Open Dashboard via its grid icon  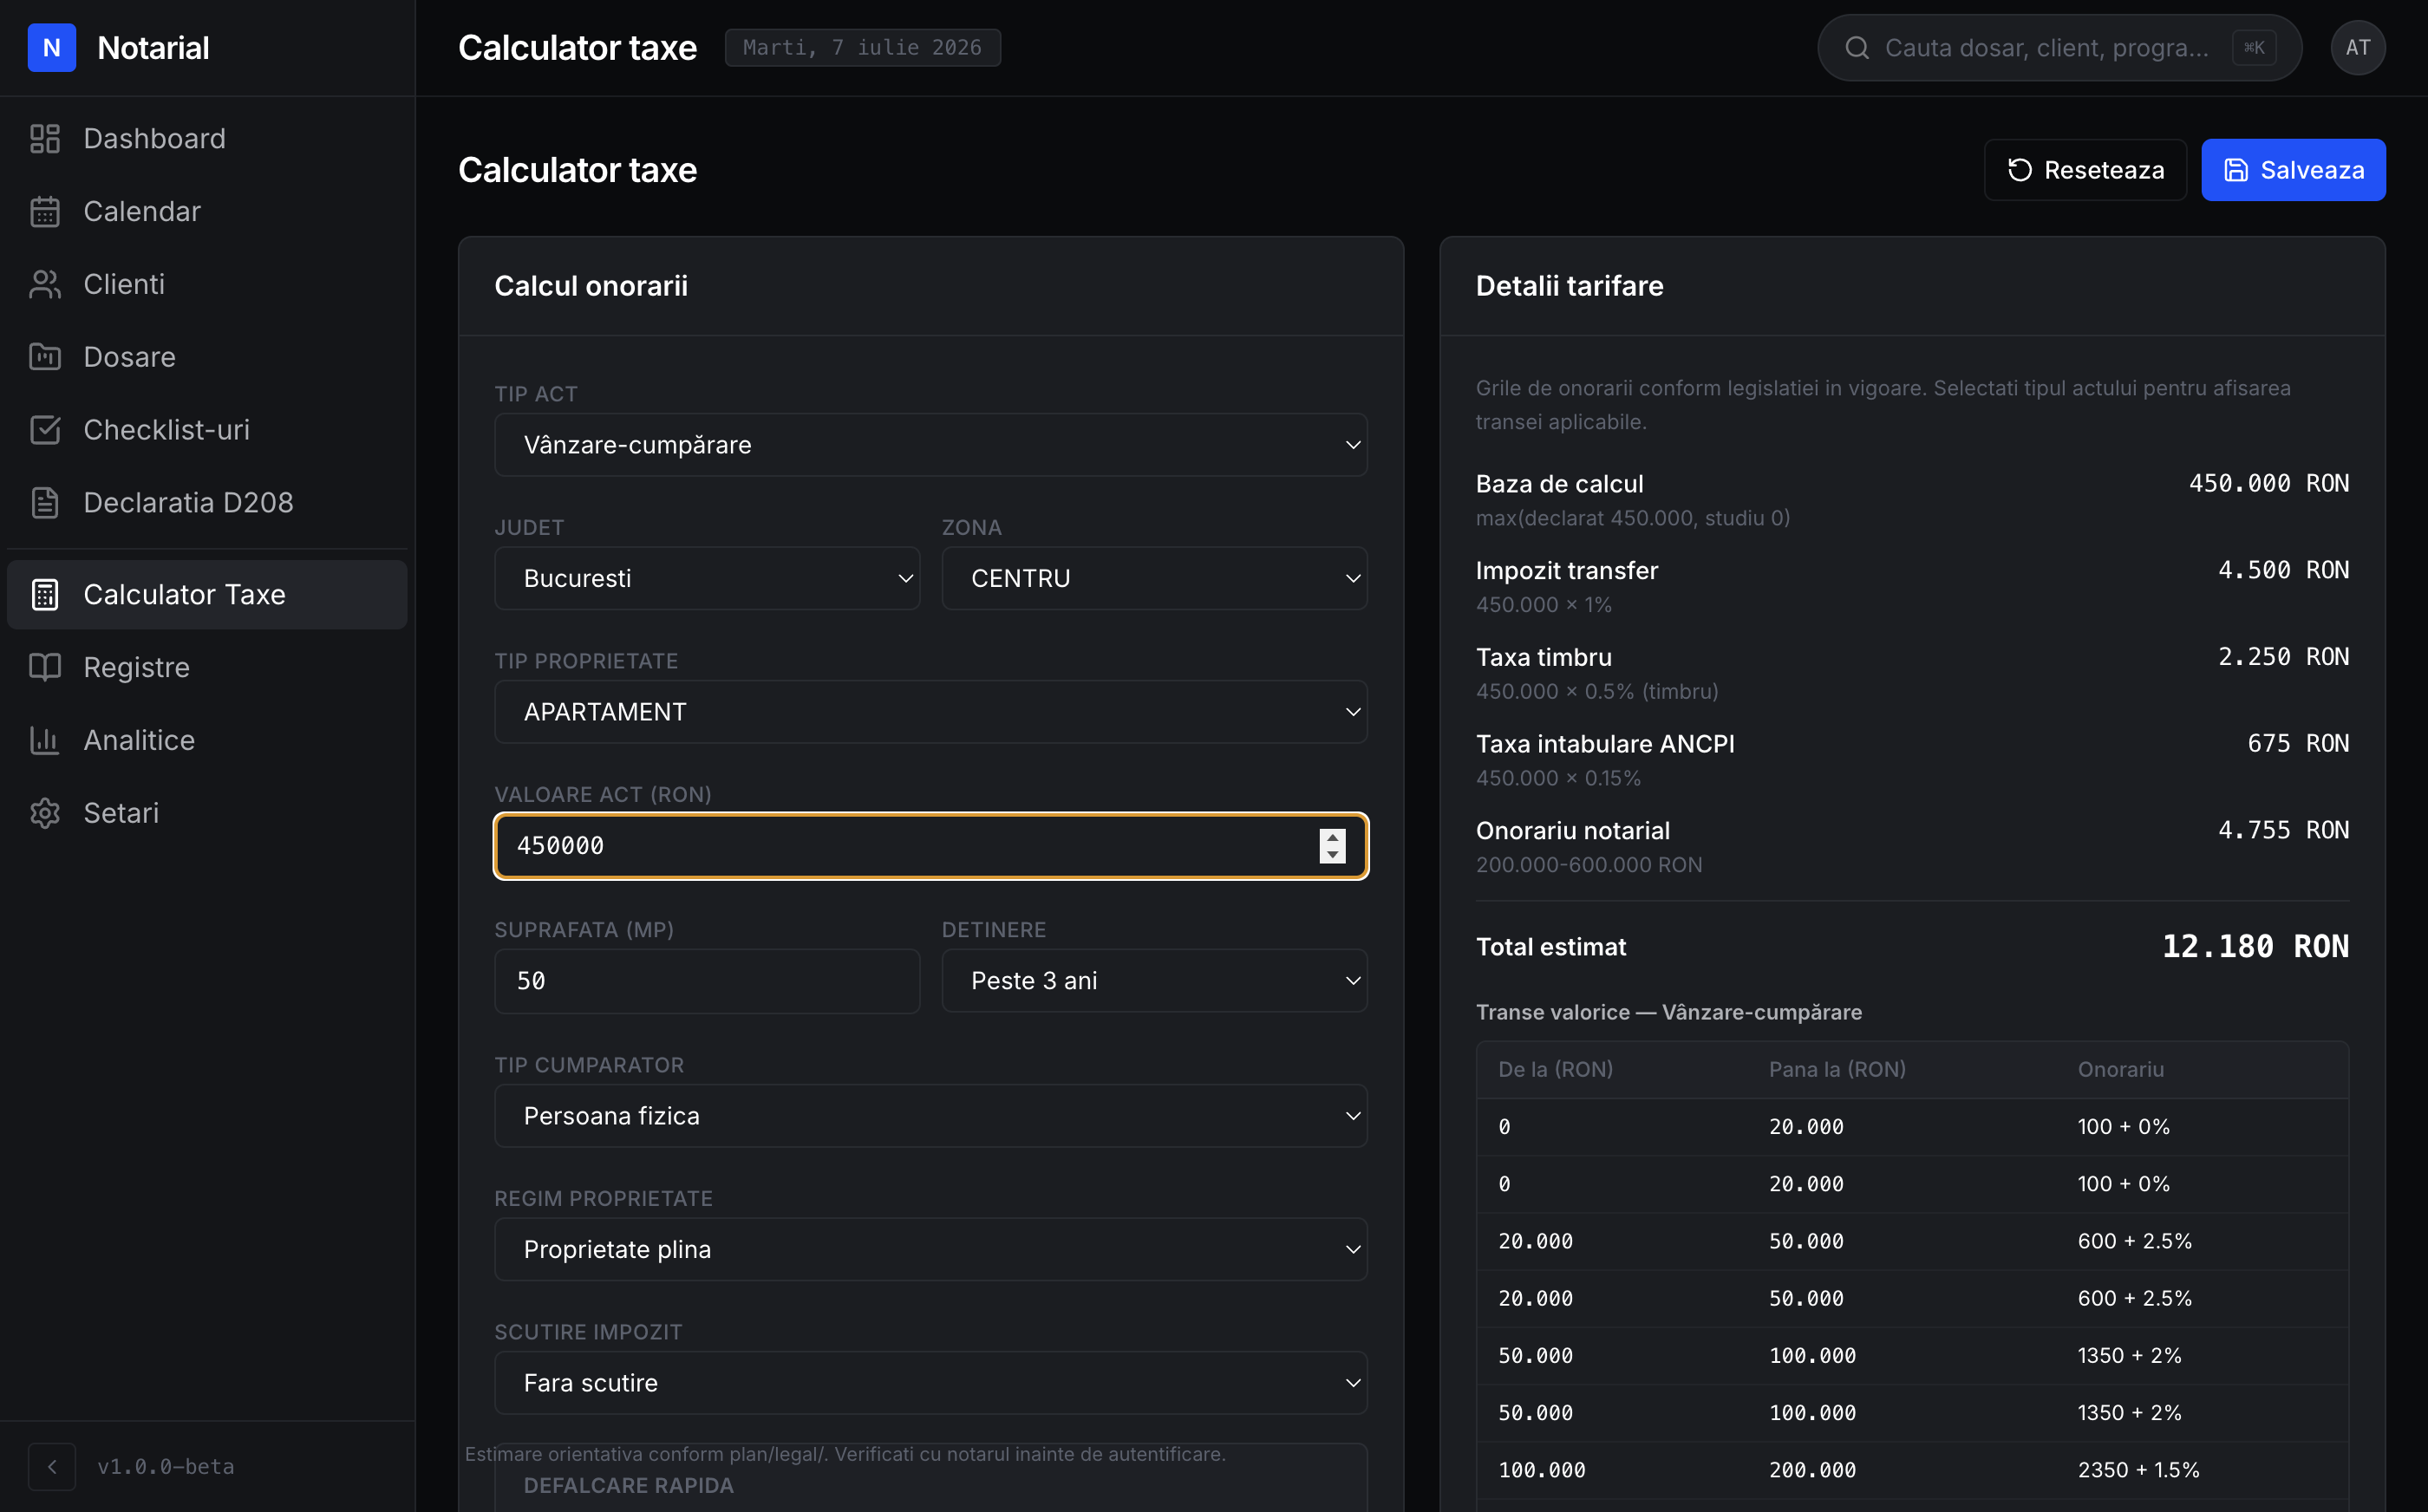(x=45, y=138)
